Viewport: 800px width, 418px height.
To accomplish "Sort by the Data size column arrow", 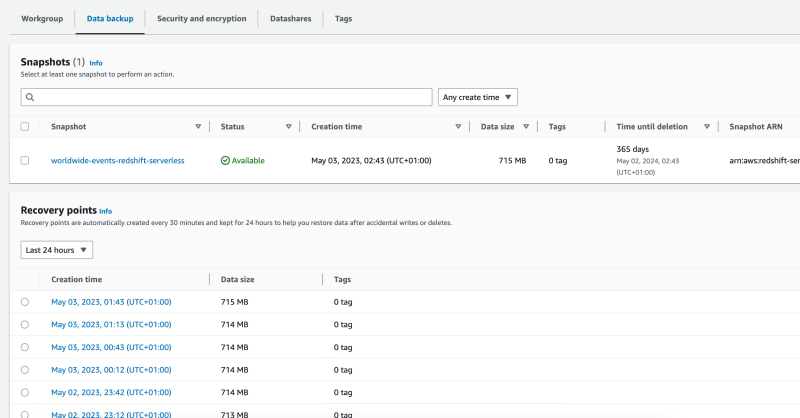I will pos(526,127).
